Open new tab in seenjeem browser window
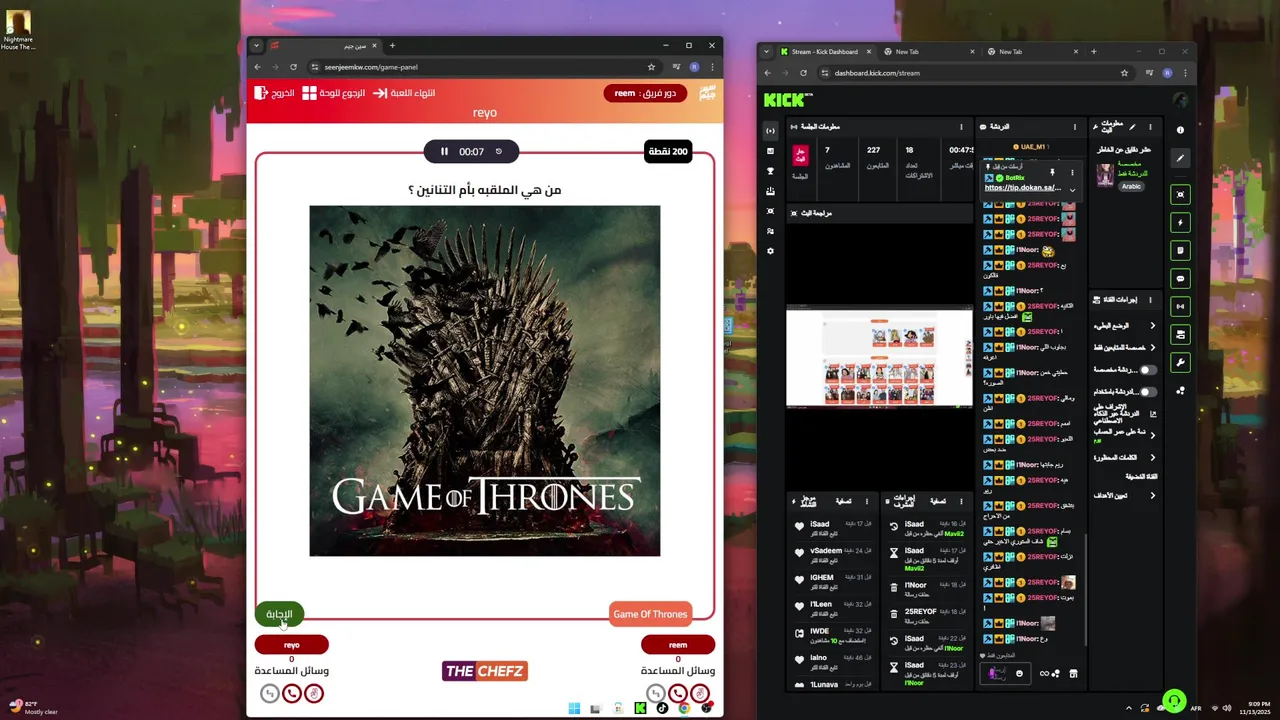This screenshot has height=720, width=1280. point(392,45)
